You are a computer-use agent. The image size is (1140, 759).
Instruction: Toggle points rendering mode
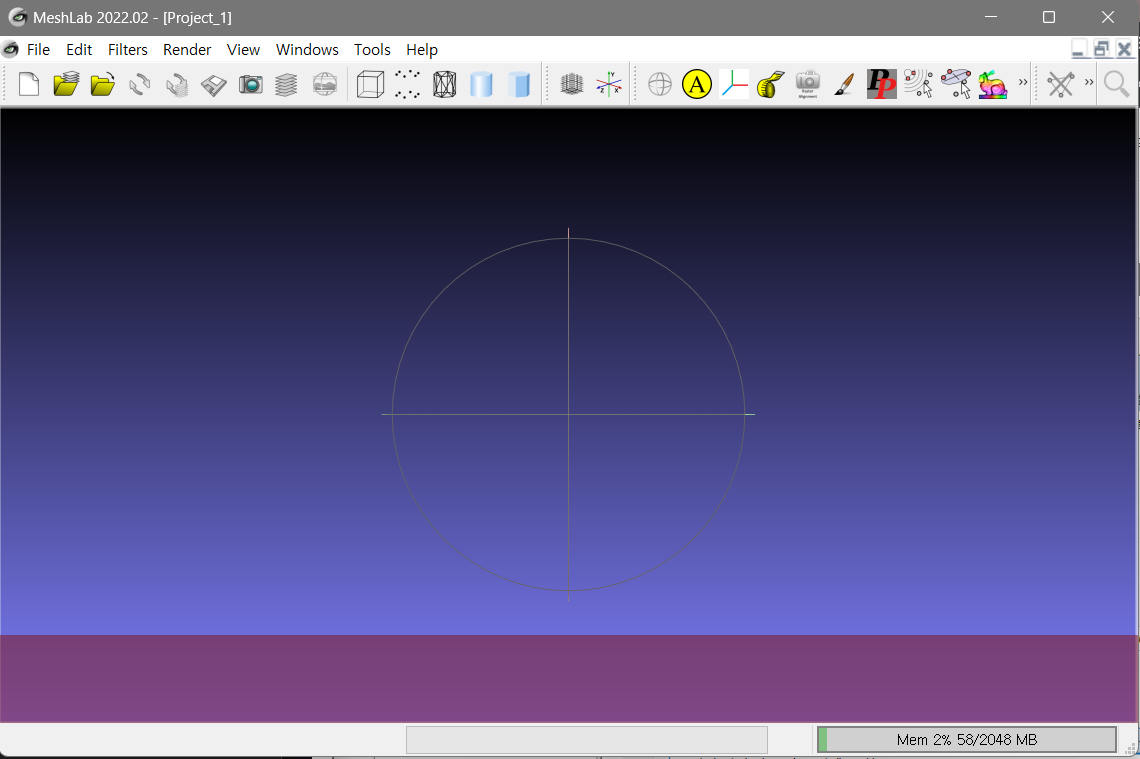point(407,85)
